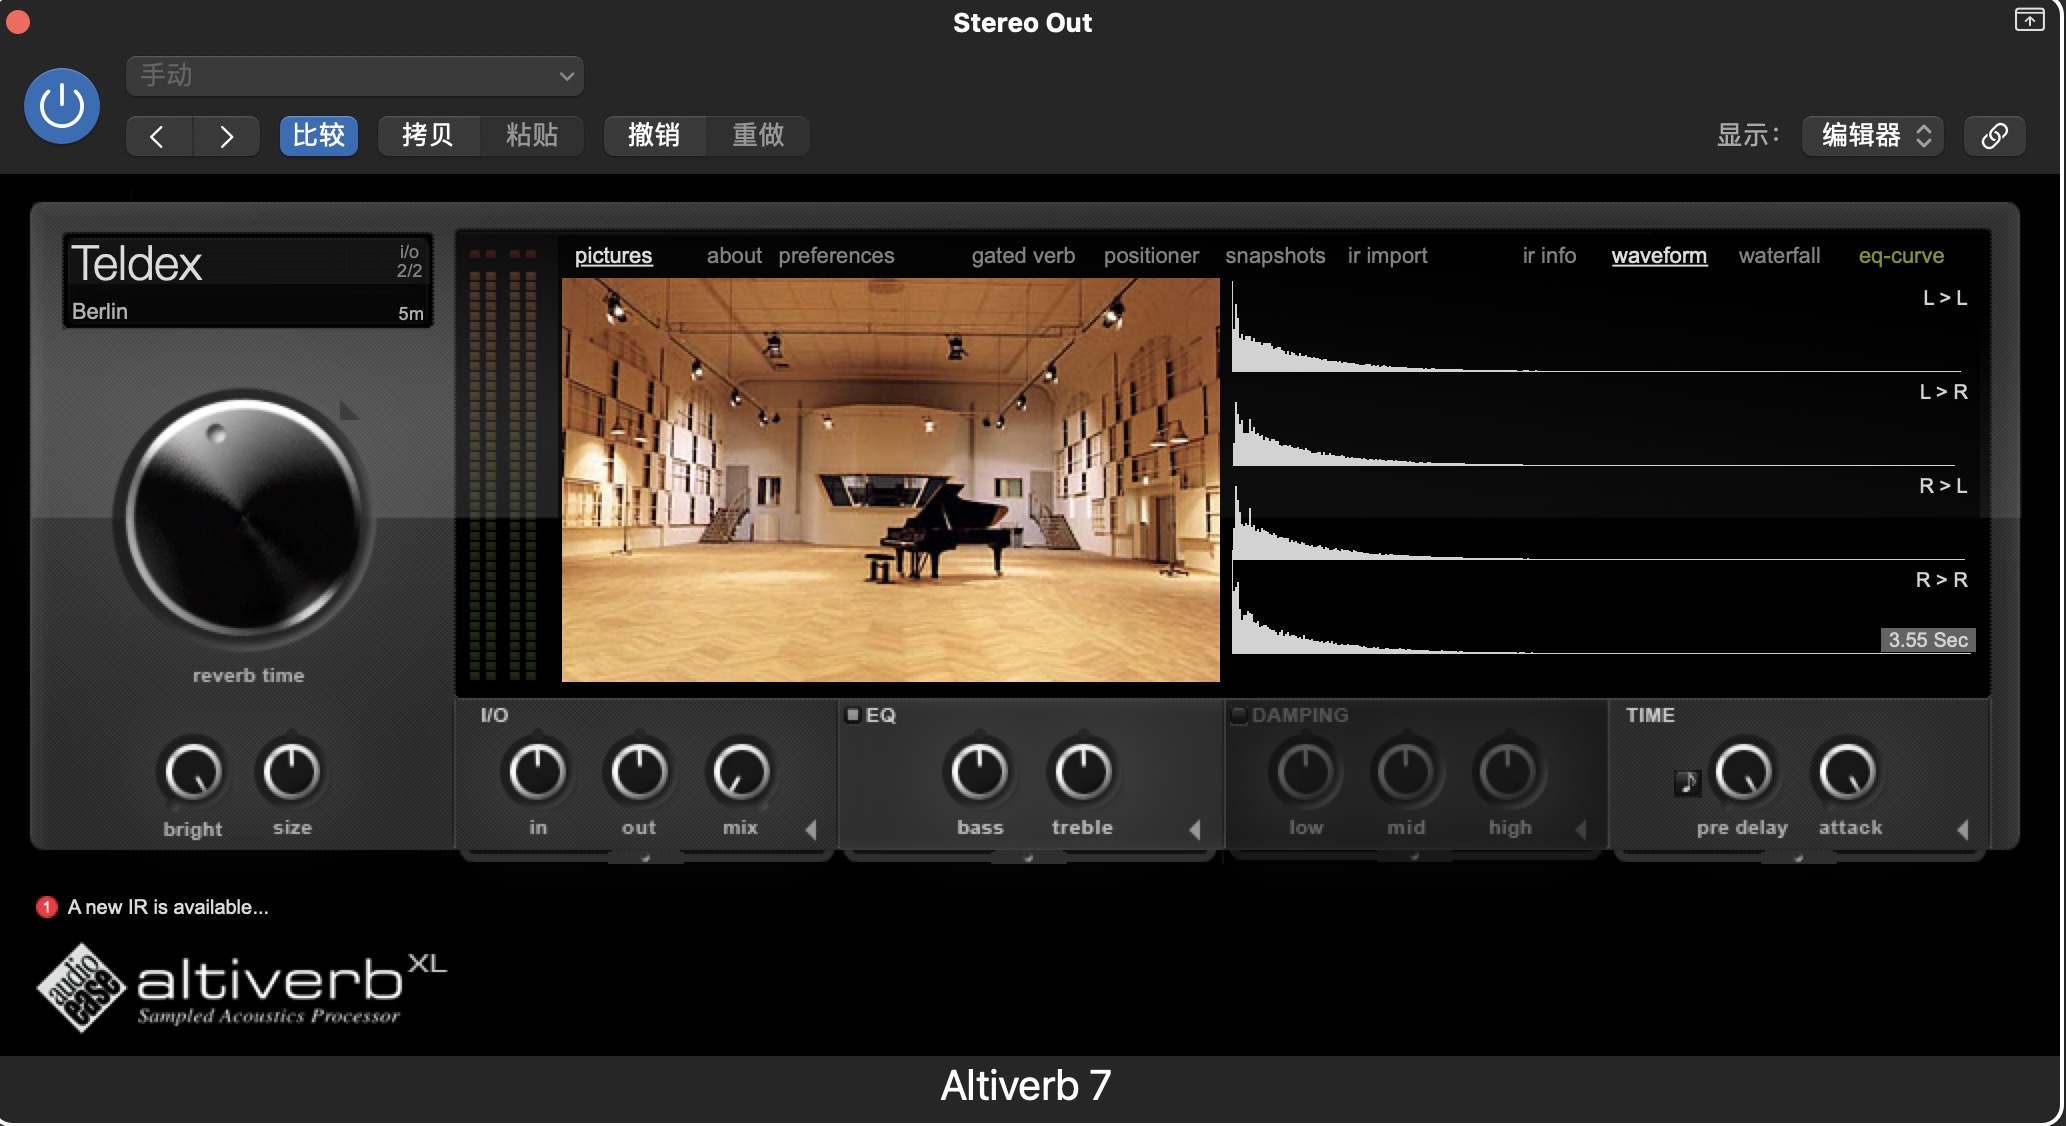2066x1126 pixels.
Task: Click the Audio Ease altiverb XL logo
Action: 242,987
